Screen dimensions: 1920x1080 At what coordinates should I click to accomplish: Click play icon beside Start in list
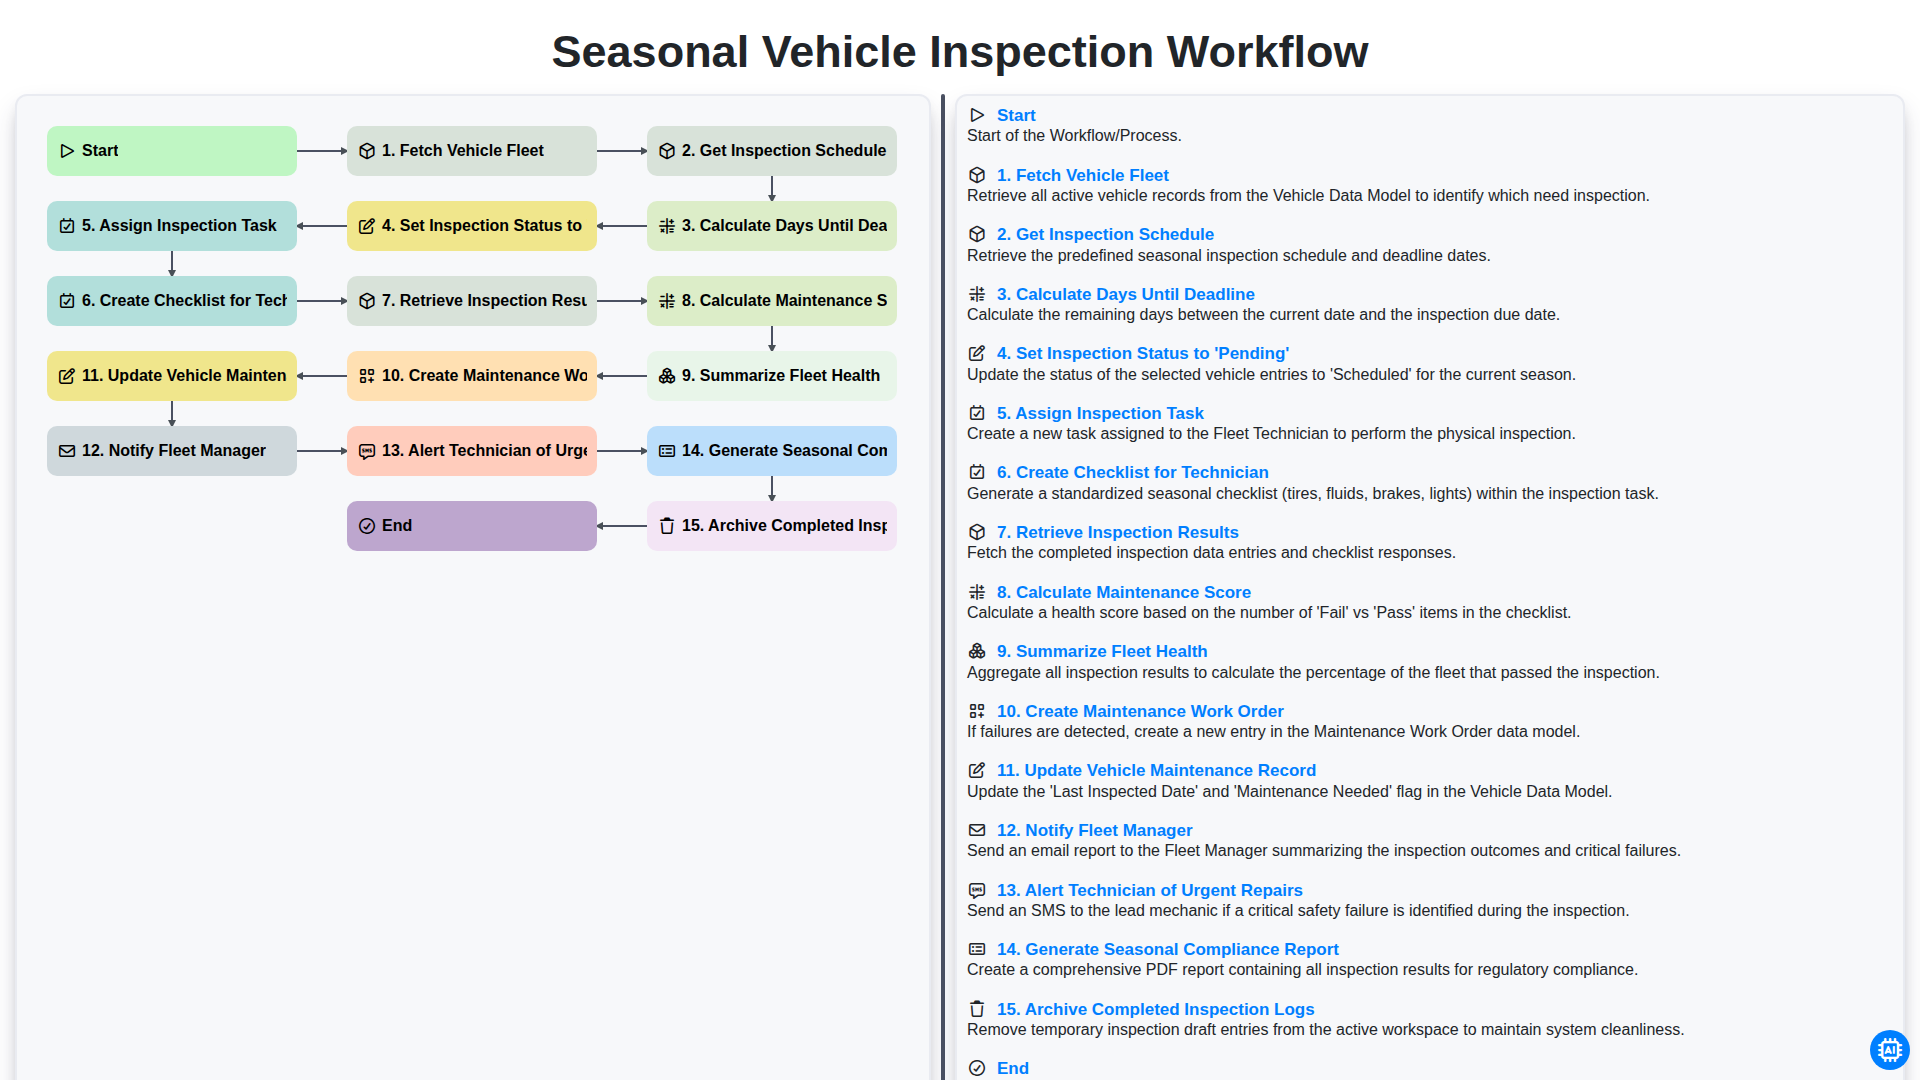977,115
